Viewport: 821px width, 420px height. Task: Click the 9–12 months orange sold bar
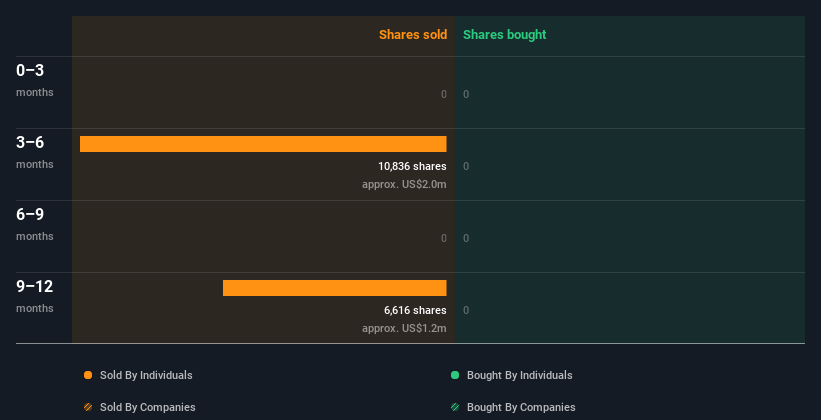334,288
